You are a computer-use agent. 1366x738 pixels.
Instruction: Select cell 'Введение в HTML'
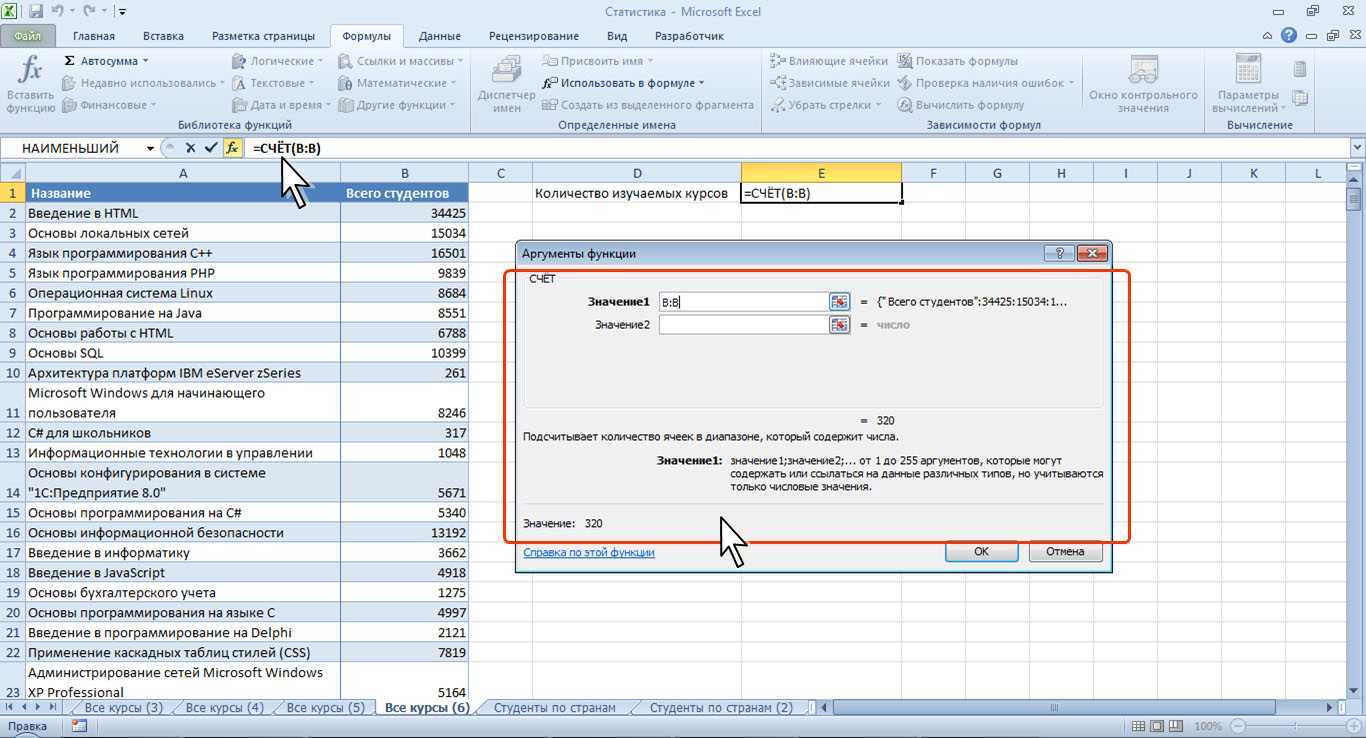point(183,213)
